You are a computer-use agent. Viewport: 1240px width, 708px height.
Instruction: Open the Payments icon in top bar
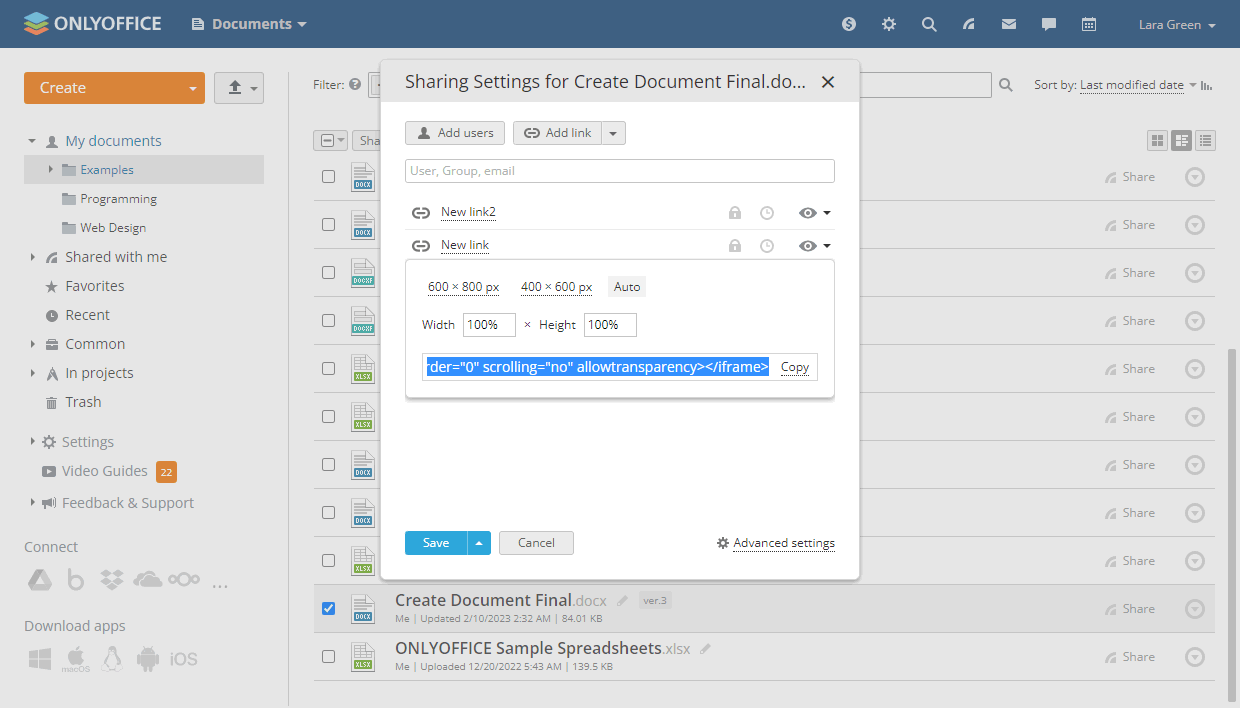[x=848, y=23]
